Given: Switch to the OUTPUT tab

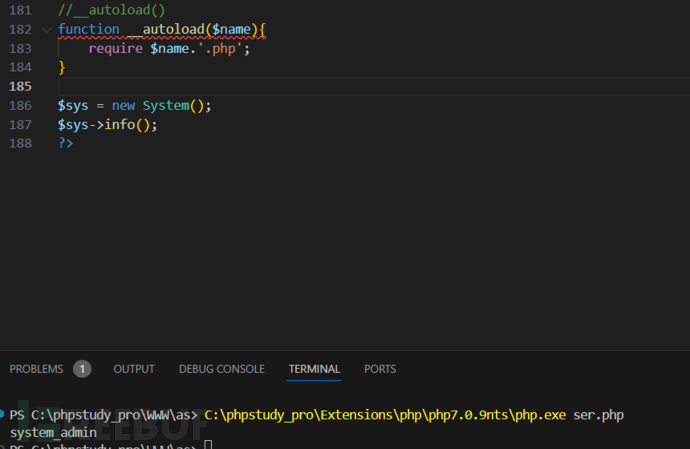Looking at the screenshot, I should (x=134, y=369).
